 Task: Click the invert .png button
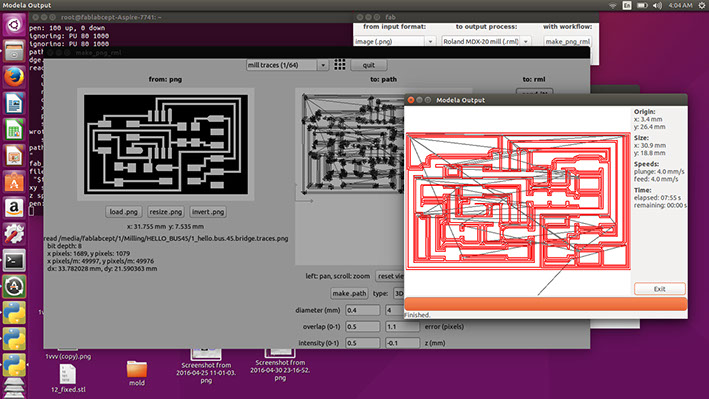click(208, 212)
